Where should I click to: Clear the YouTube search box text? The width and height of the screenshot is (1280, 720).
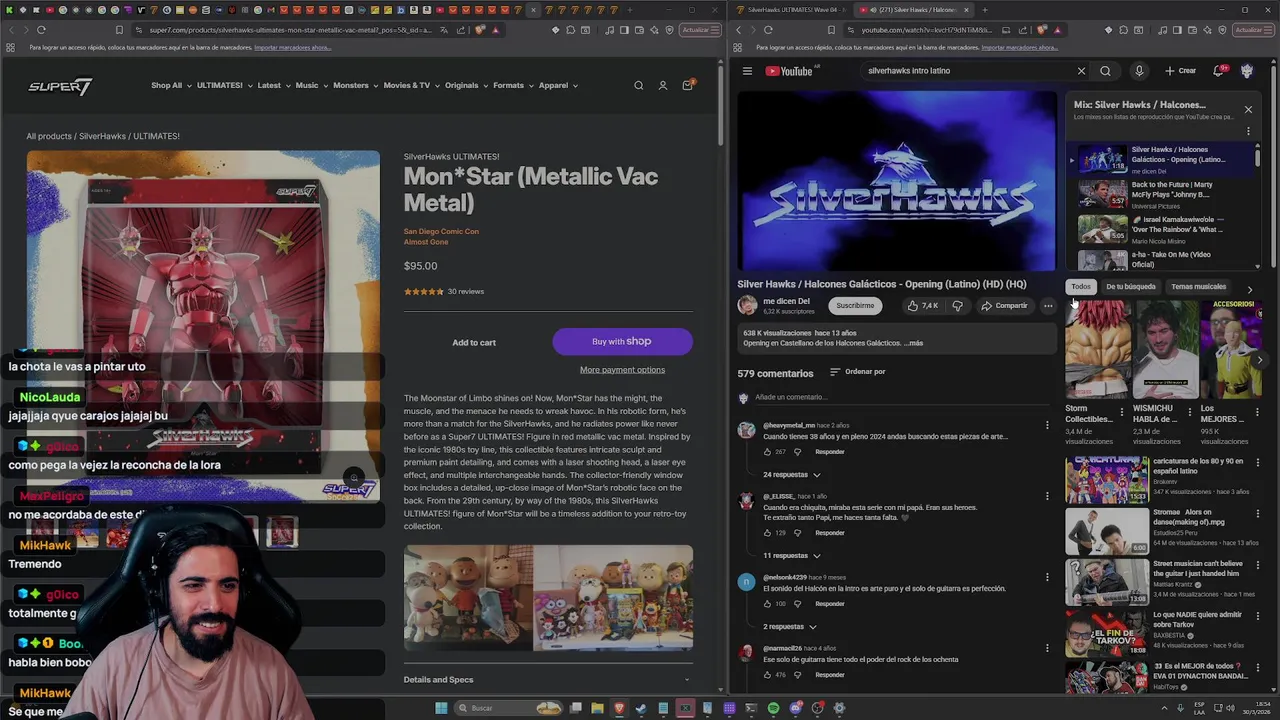click(x=1081, y=71)
